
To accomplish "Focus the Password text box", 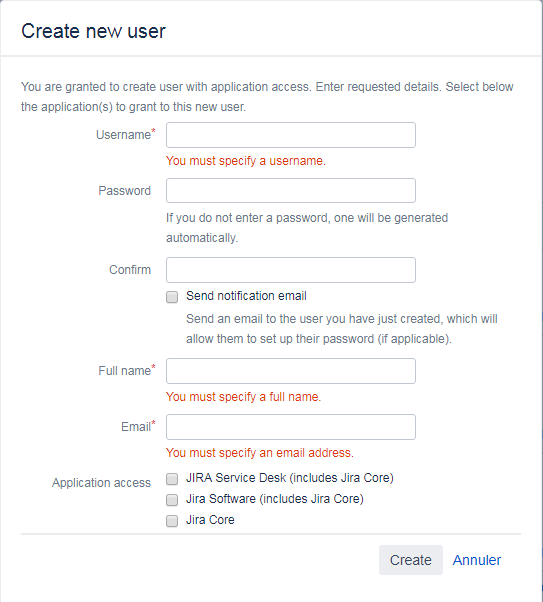I will 291,190.
